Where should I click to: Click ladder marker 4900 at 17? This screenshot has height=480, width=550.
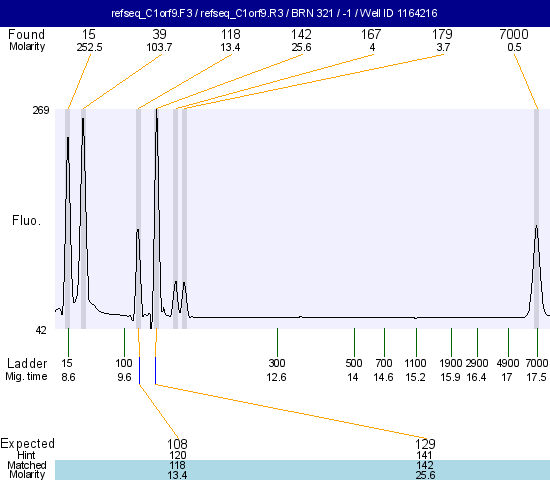pos(508,370)
